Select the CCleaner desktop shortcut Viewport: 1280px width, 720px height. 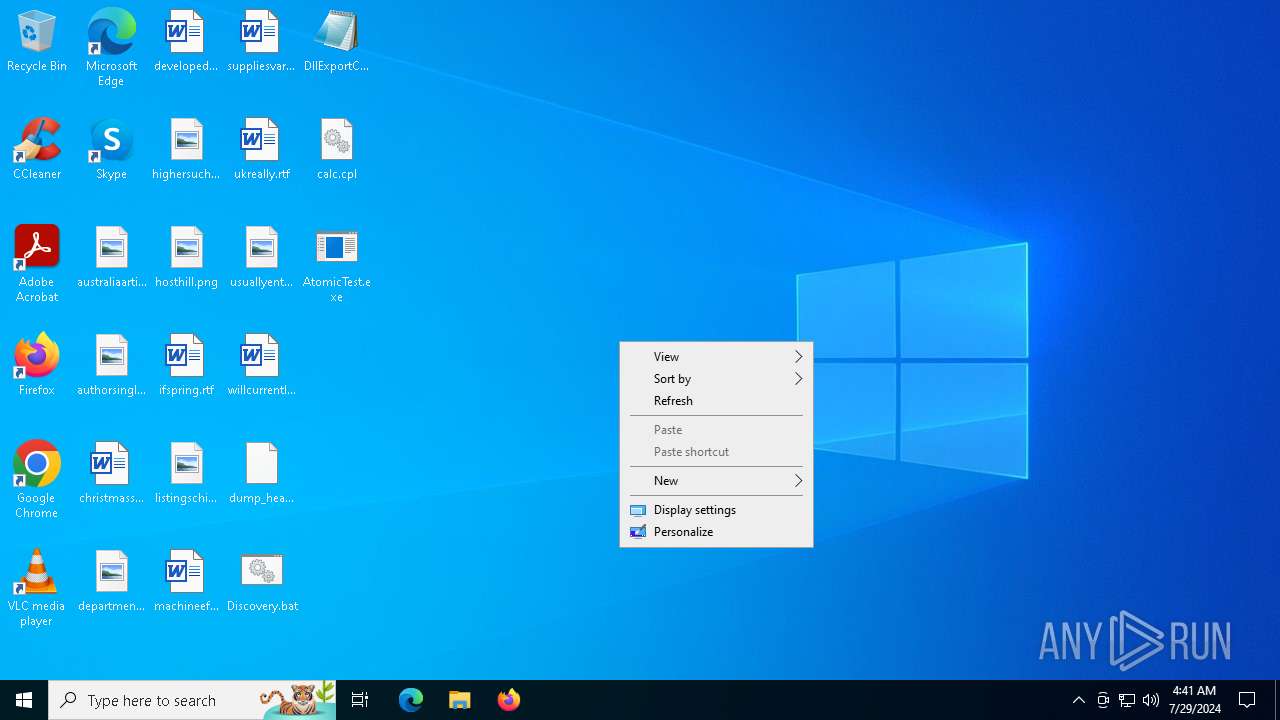click(x=37, y=150)
